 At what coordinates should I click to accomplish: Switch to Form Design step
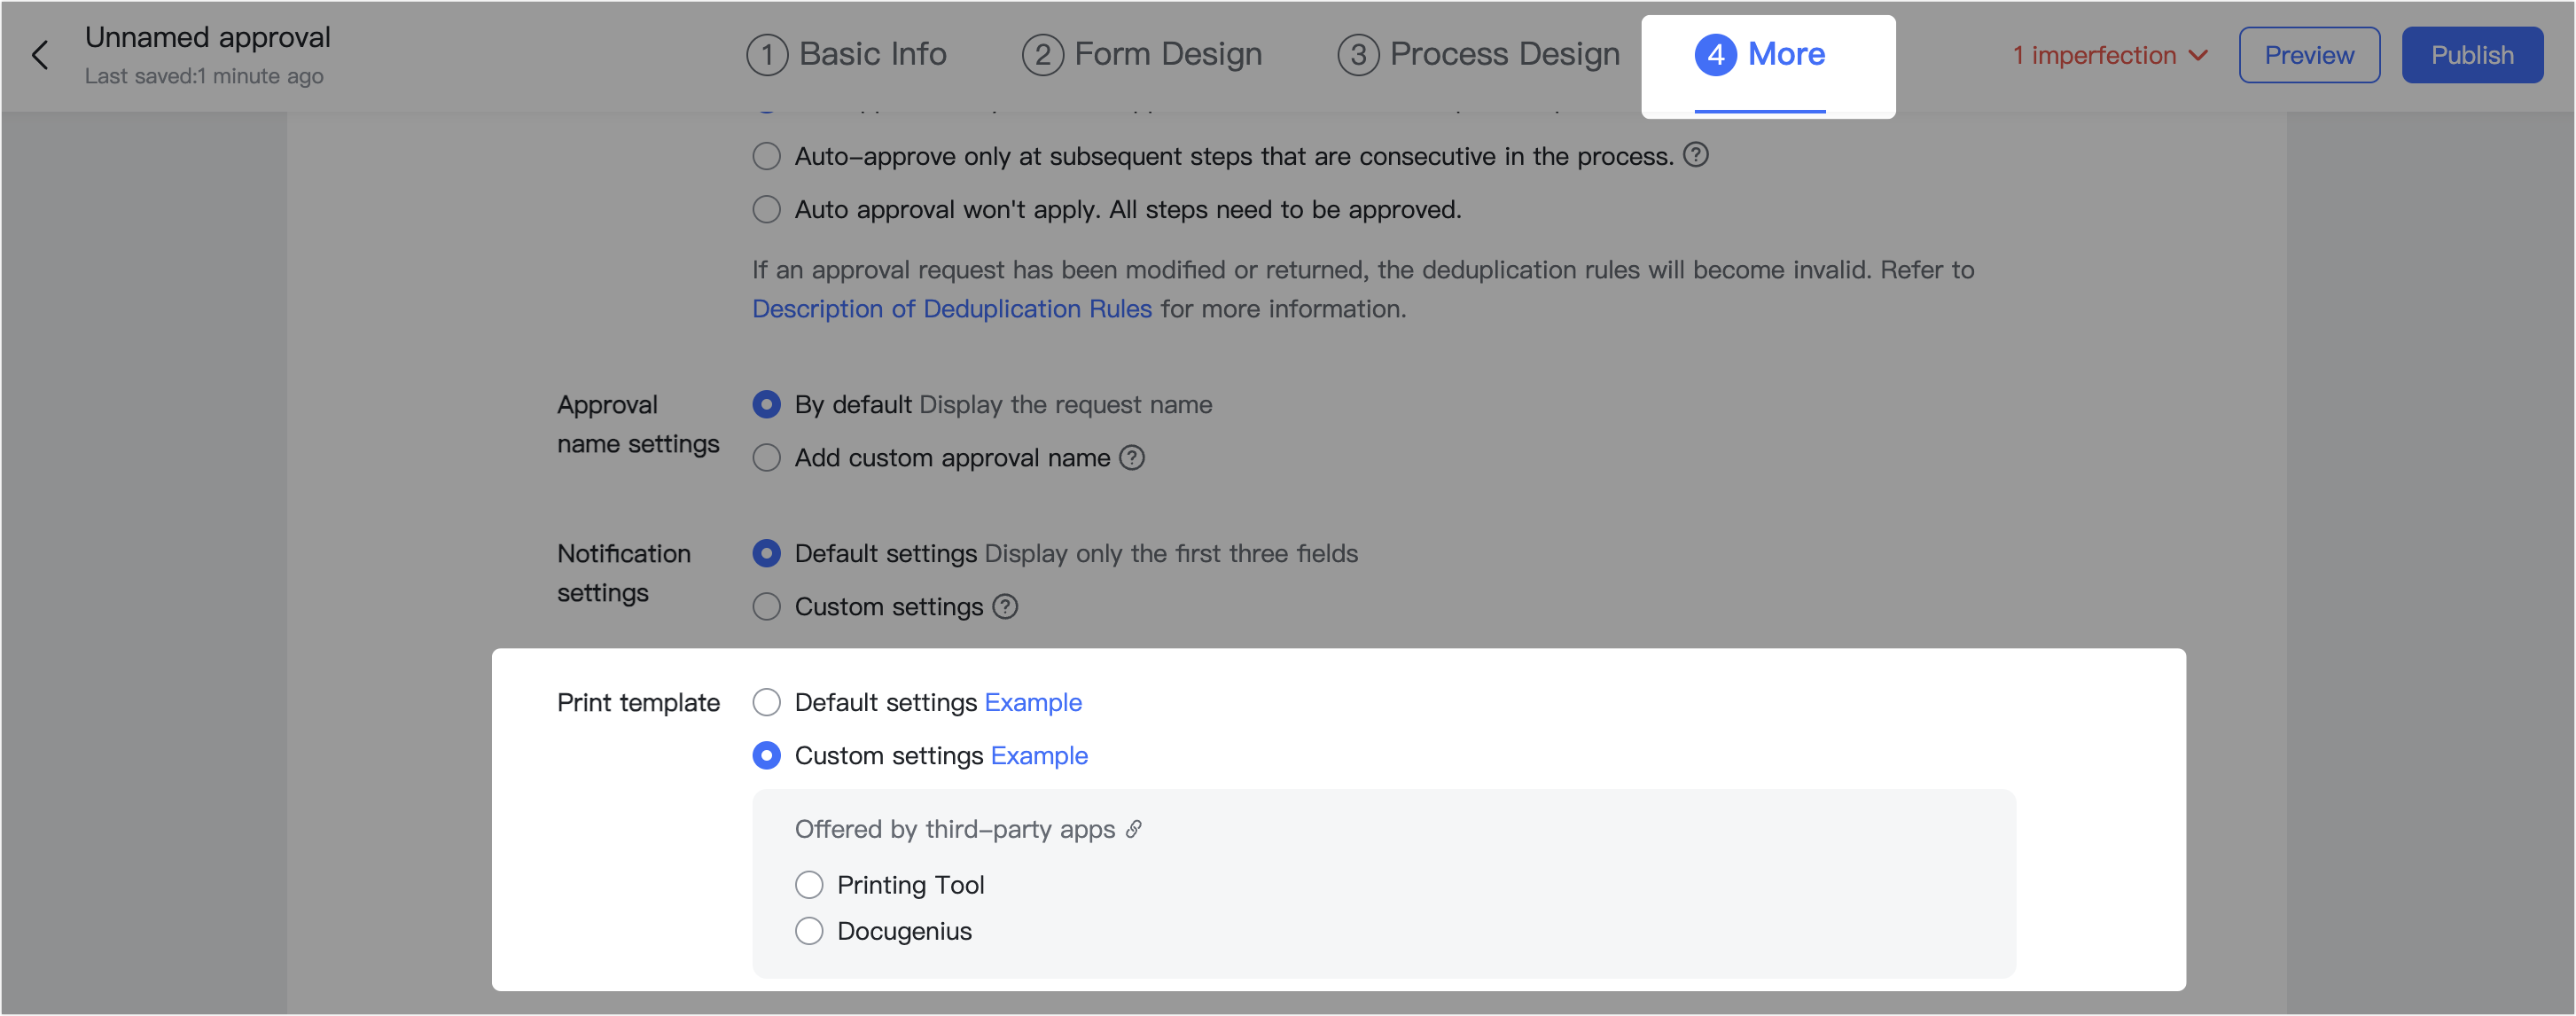coord(1142,54)
